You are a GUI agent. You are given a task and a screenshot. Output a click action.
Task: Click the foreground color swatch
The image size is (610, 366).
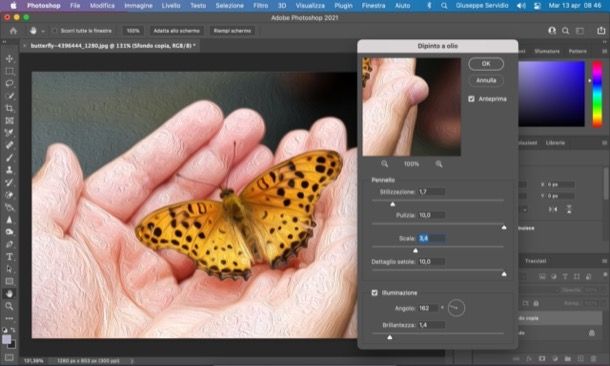pyautogui.click(x=7, y=340)
